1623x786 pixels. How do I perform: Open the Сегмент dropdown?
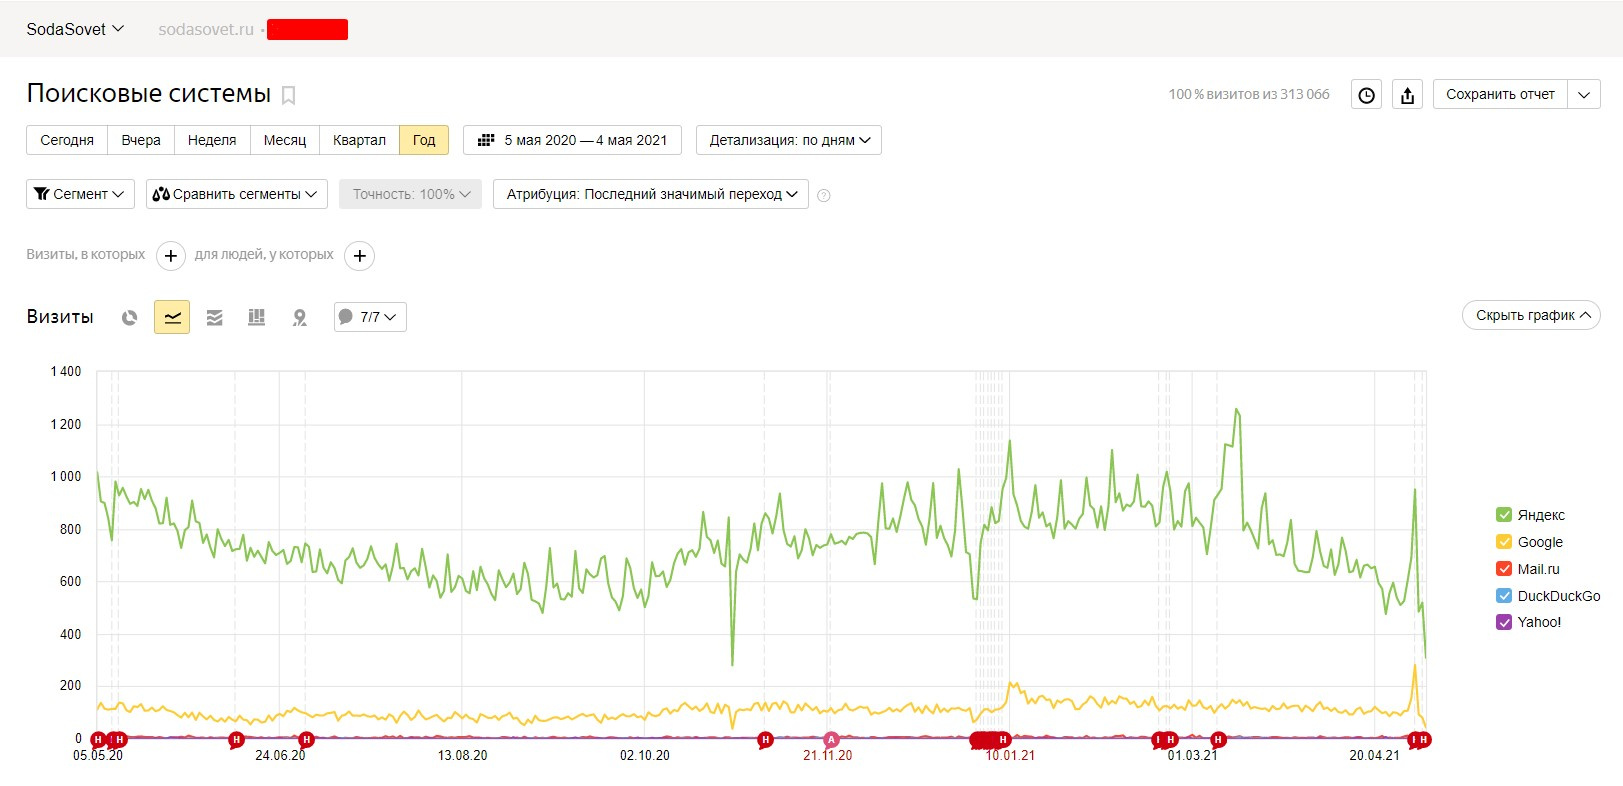pos(80,194)
